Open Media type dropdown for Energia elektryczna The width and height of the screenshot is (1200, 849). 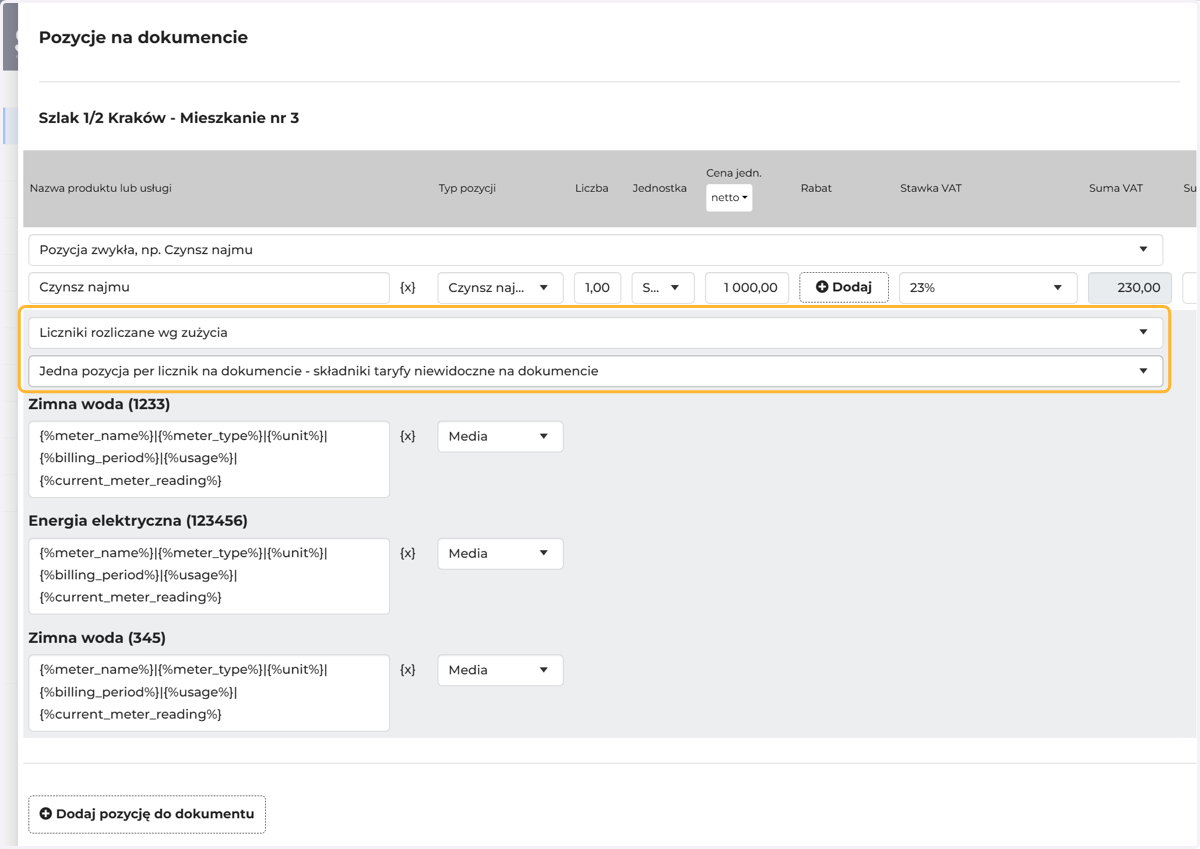tap(500, 553)
